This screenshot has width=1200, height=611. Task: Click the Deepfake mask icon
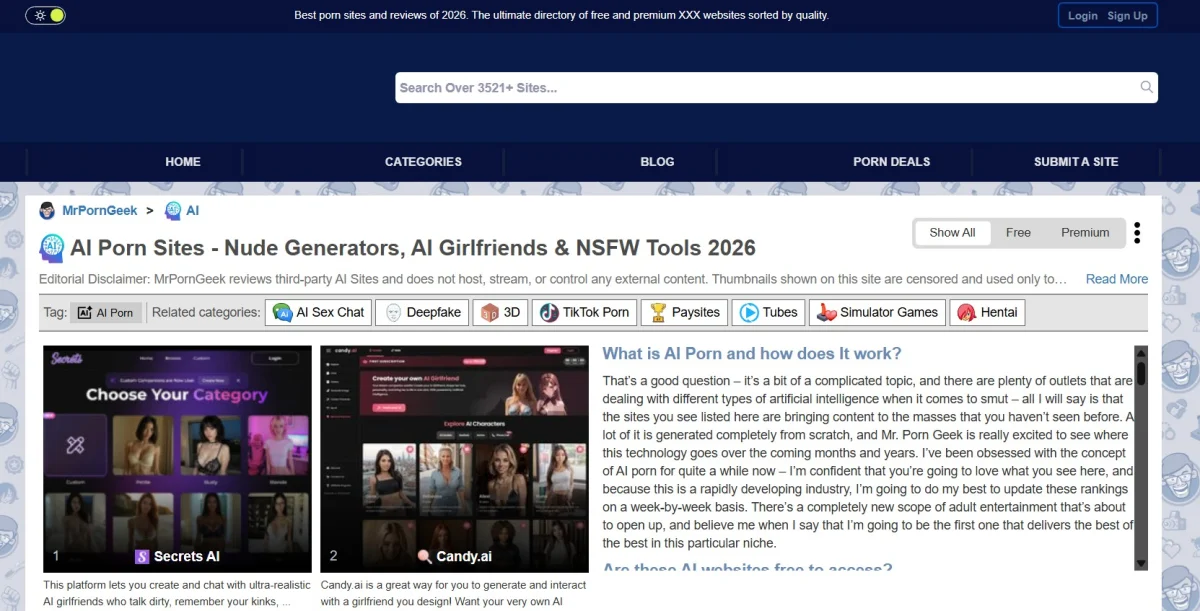393,312
